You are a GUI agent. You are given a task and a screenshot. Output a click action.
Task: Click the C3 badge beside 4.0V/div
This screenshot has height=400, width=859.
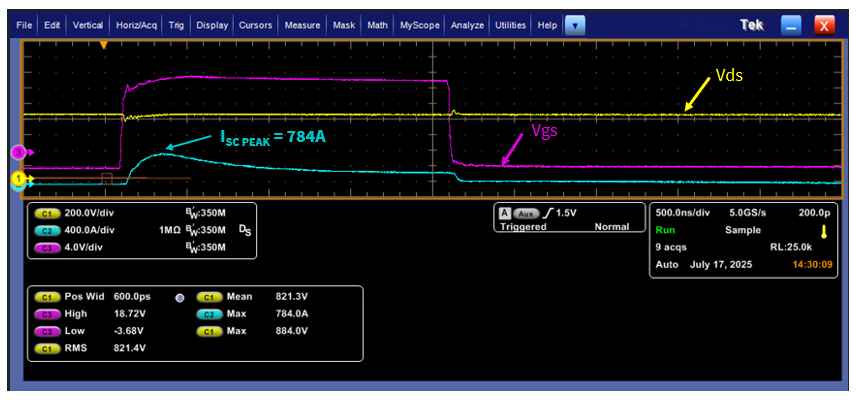pyautogui.click(x=47, y=247)
